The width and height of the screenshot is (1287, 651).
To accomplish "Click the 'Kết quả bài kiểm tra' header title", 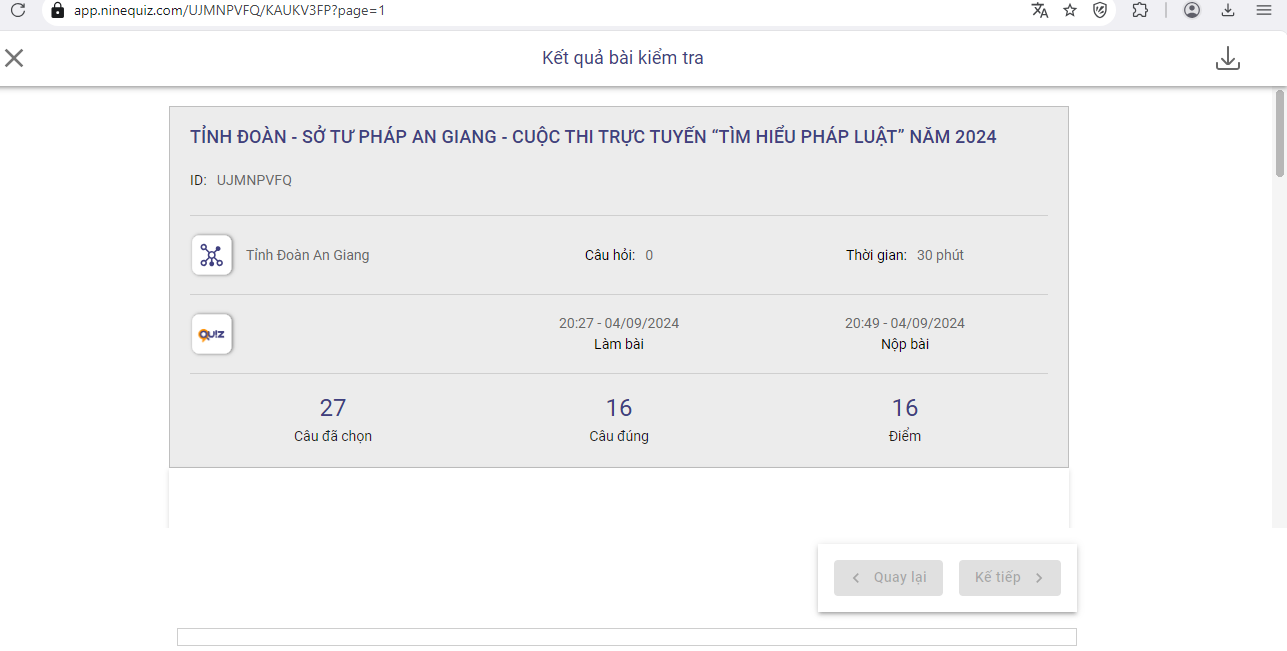I will [x=622, y=58].
